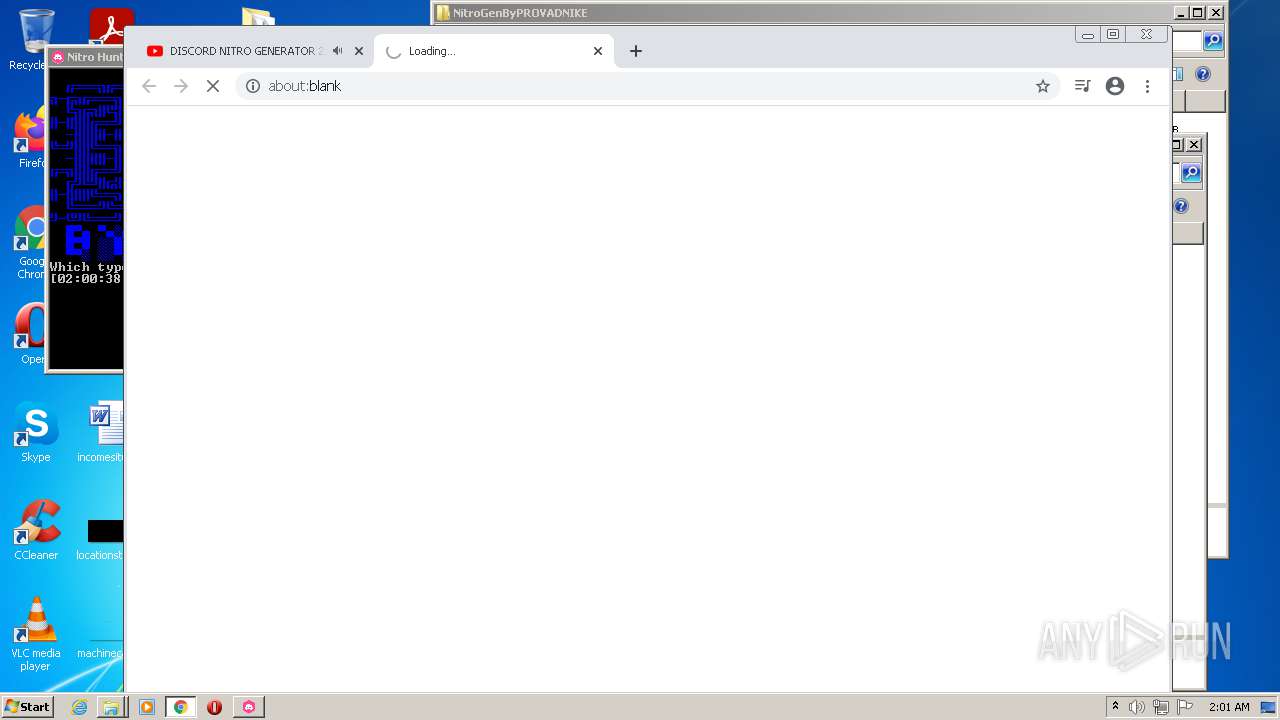Click search icon in the inner background window
This screenshot has height=720, width=1280.
tap(1191, 173)
